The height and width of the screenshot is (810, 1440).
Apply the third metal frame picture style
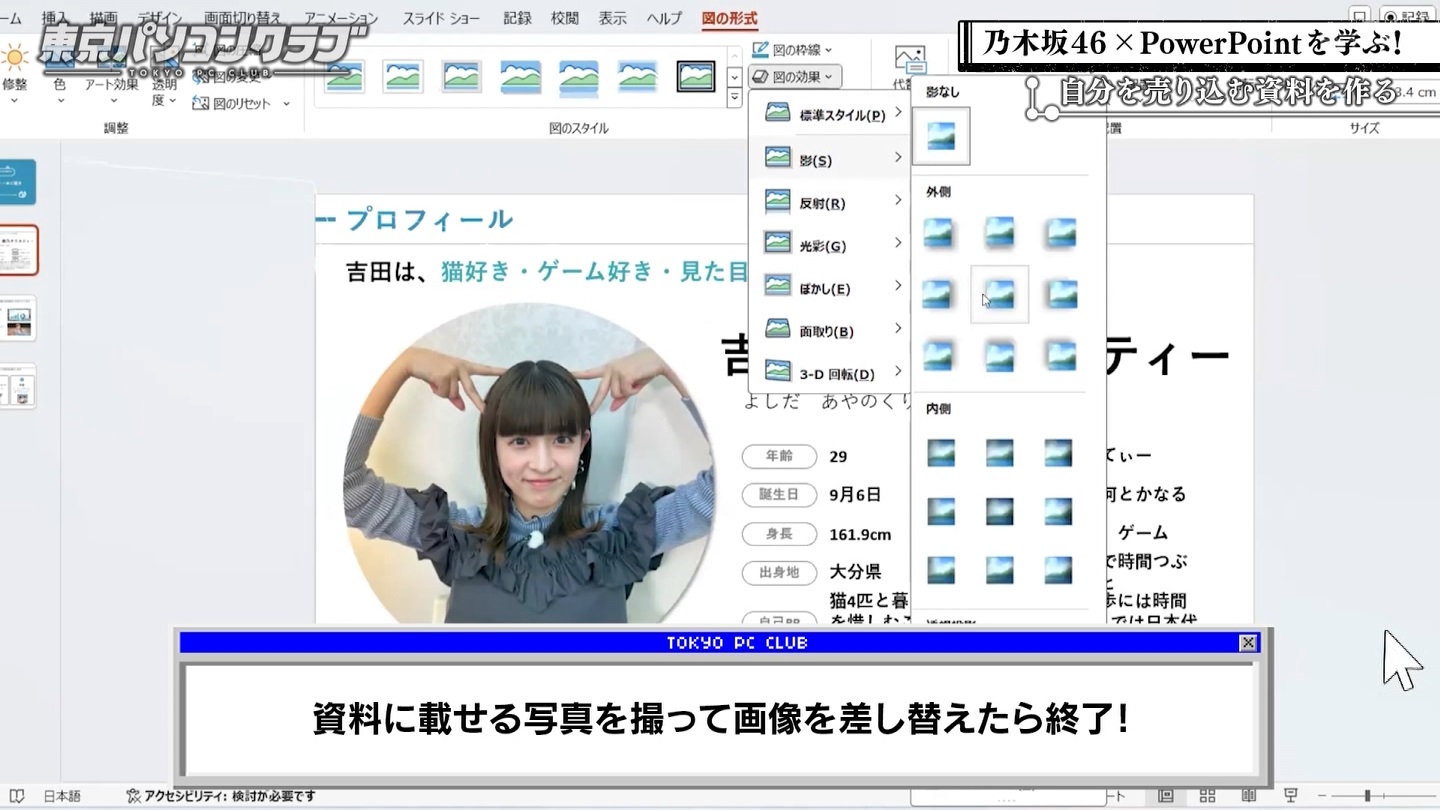(462, 76)
